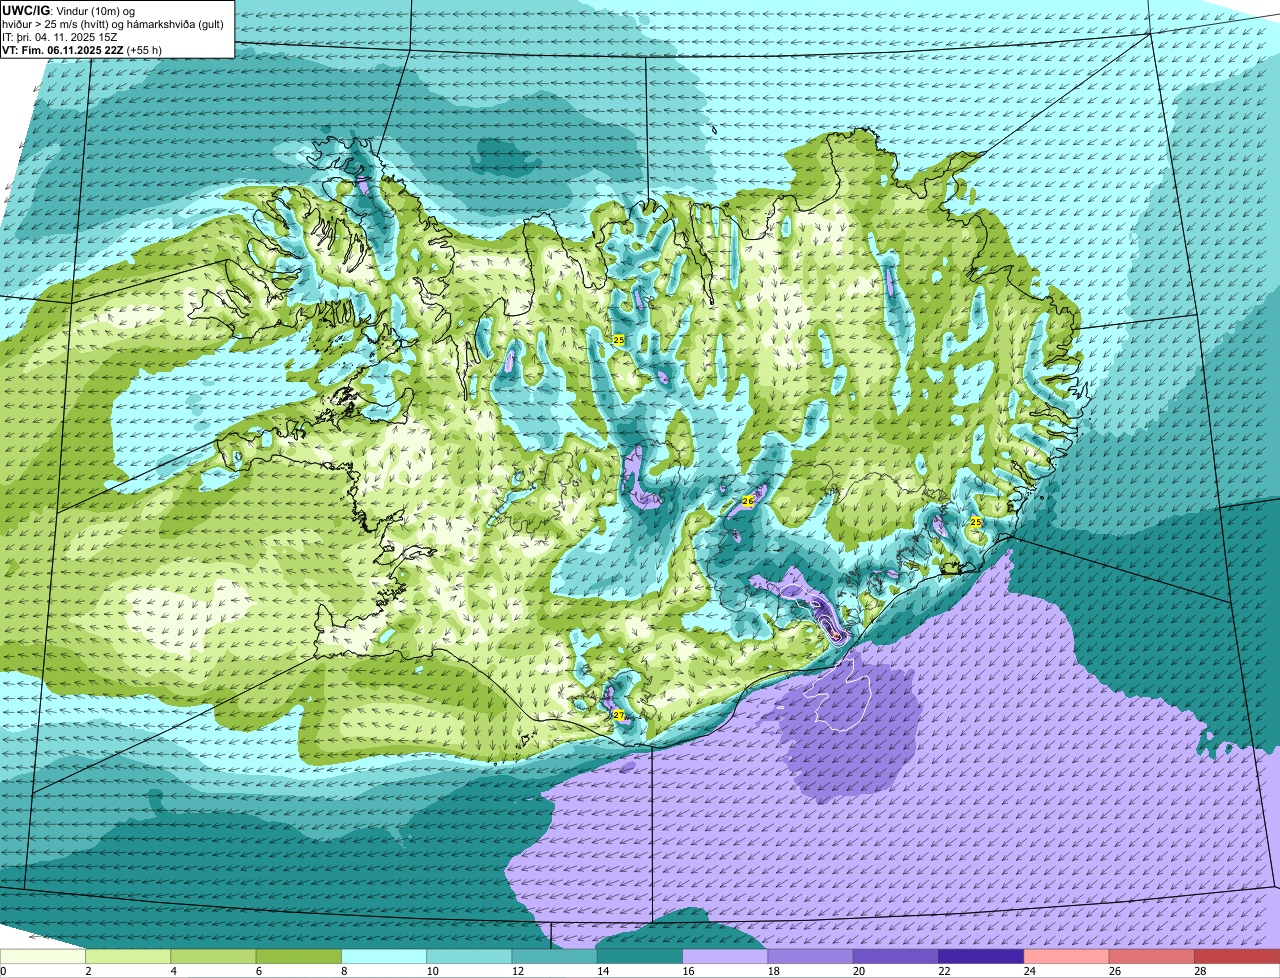Select the 20–22 m/s violet legend swatch
1280x978 pixels.
(x=896, y=956)
